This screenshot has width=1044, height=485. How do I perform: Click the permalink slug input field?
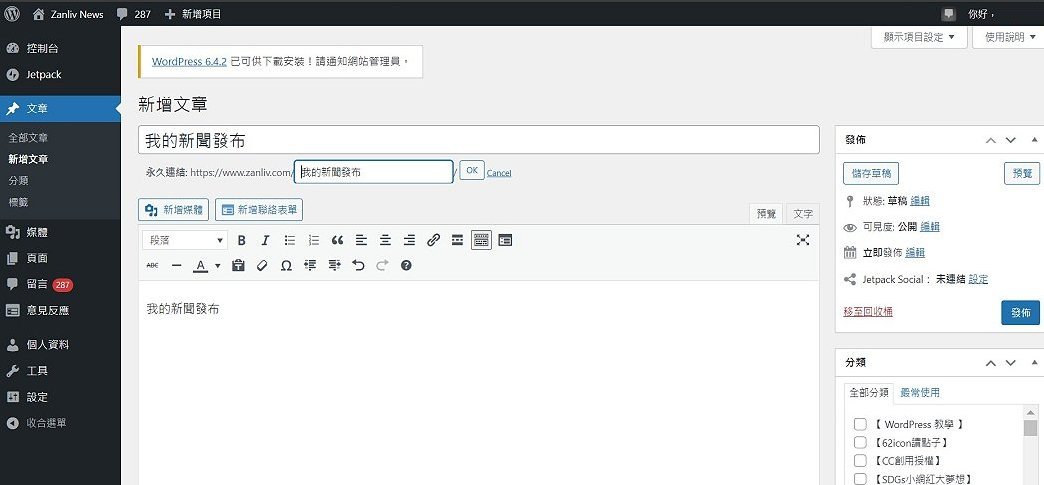[x=374, y=172]
